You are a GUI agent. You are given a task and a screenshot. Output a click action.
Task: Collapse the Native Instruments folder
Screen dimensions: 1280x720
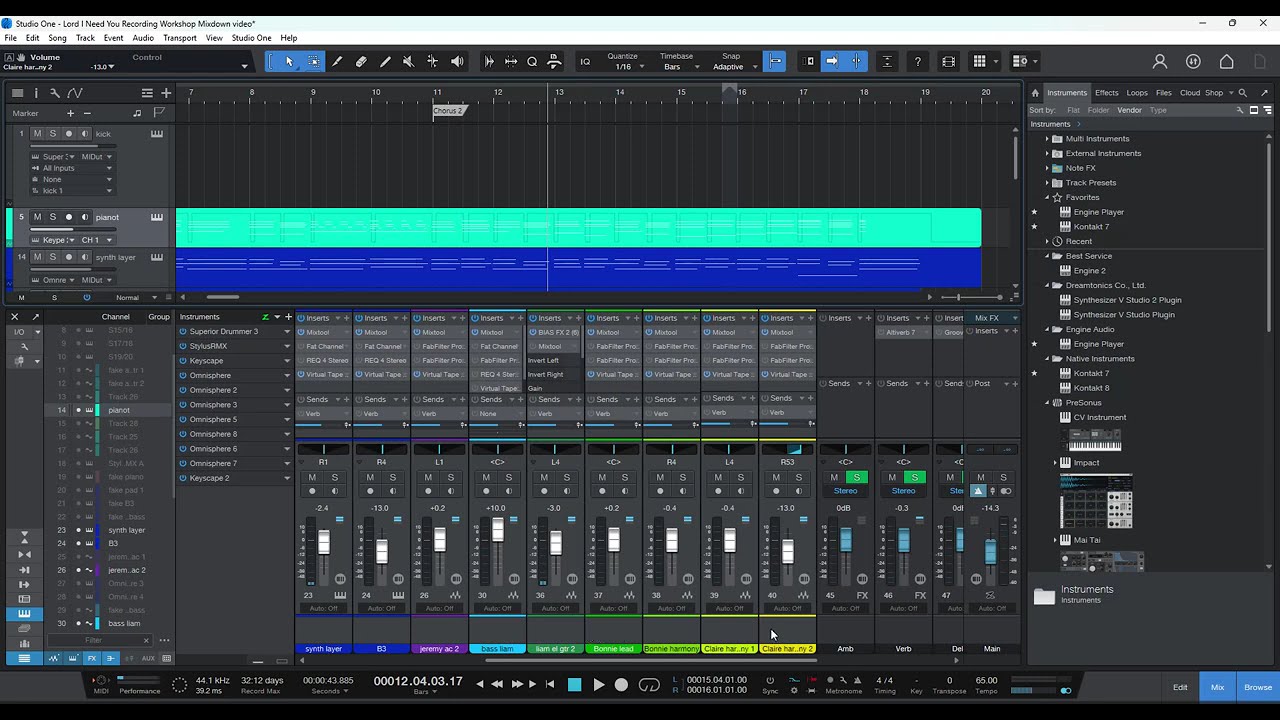[x=1047, y=359]
